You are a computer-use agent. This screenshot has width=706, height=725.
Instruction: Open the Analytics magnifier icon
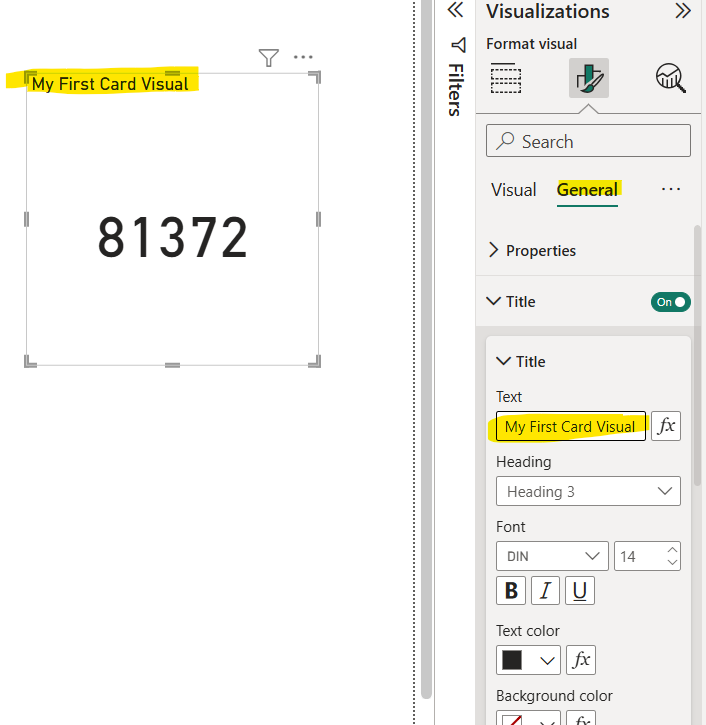click(x=670, y=78)
